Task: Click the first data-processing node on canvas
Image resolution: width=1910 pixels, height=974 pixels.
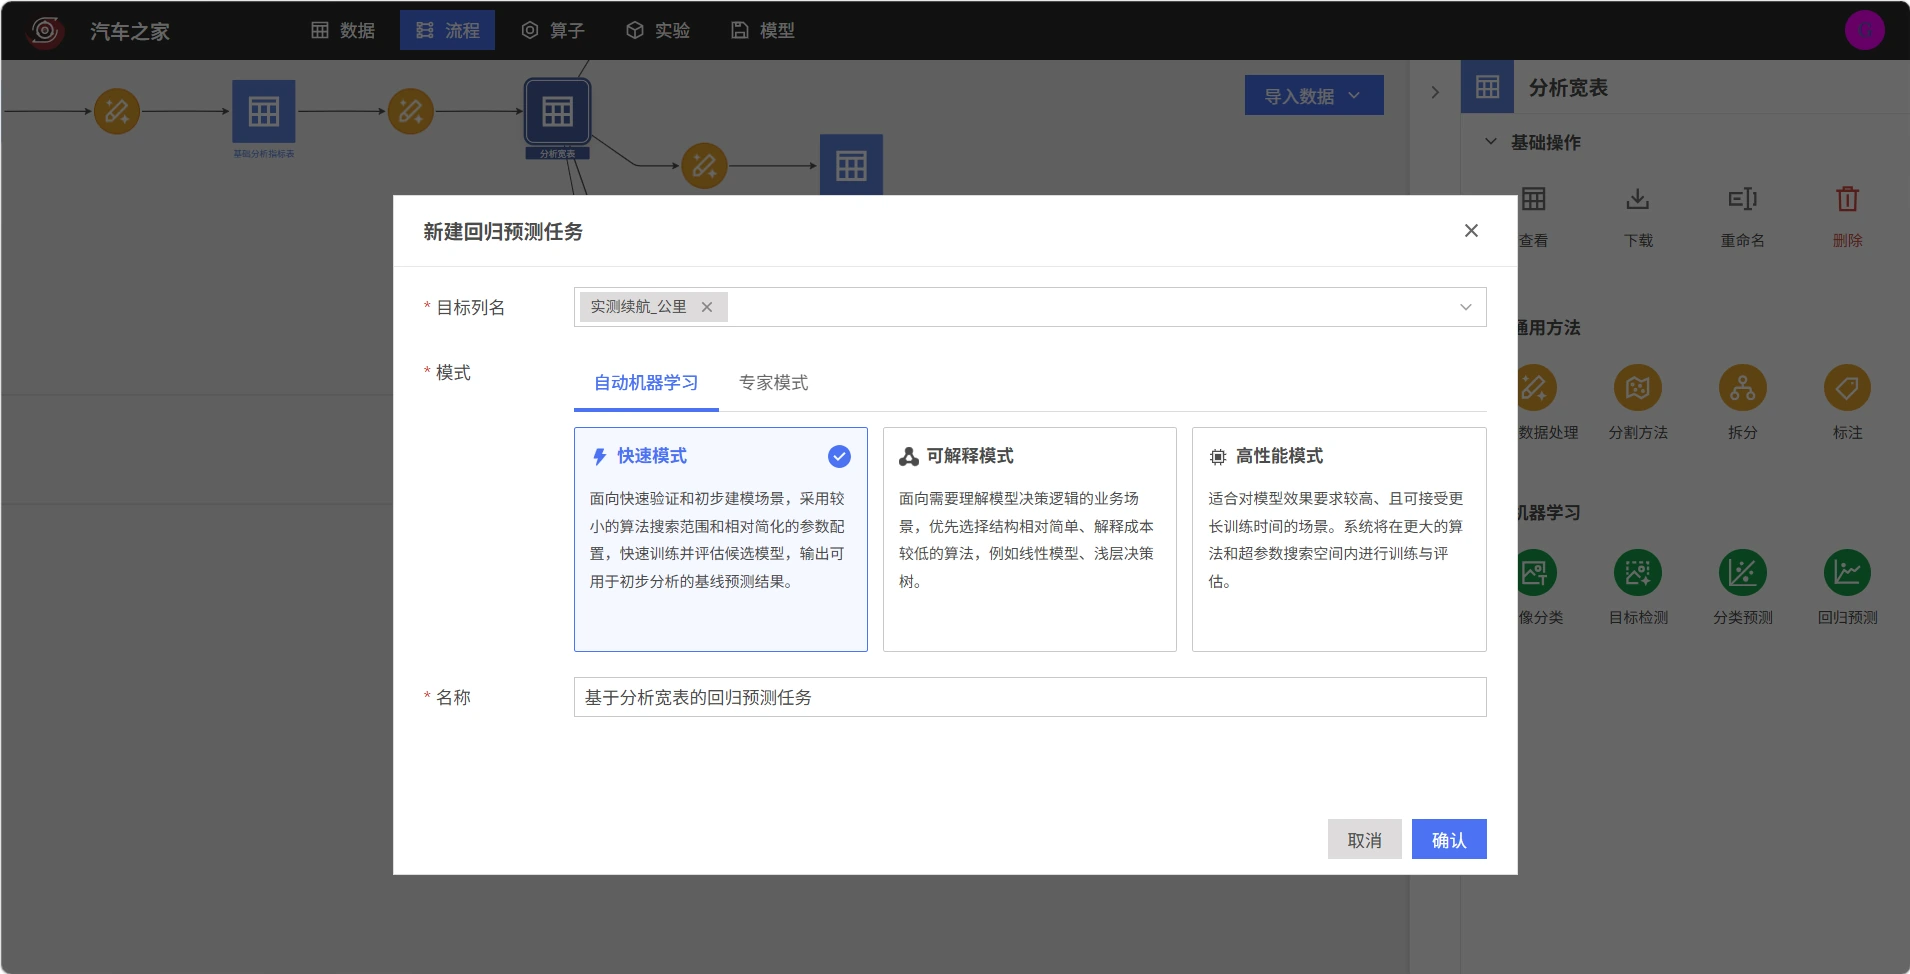Action: click(x=117, y=111)
